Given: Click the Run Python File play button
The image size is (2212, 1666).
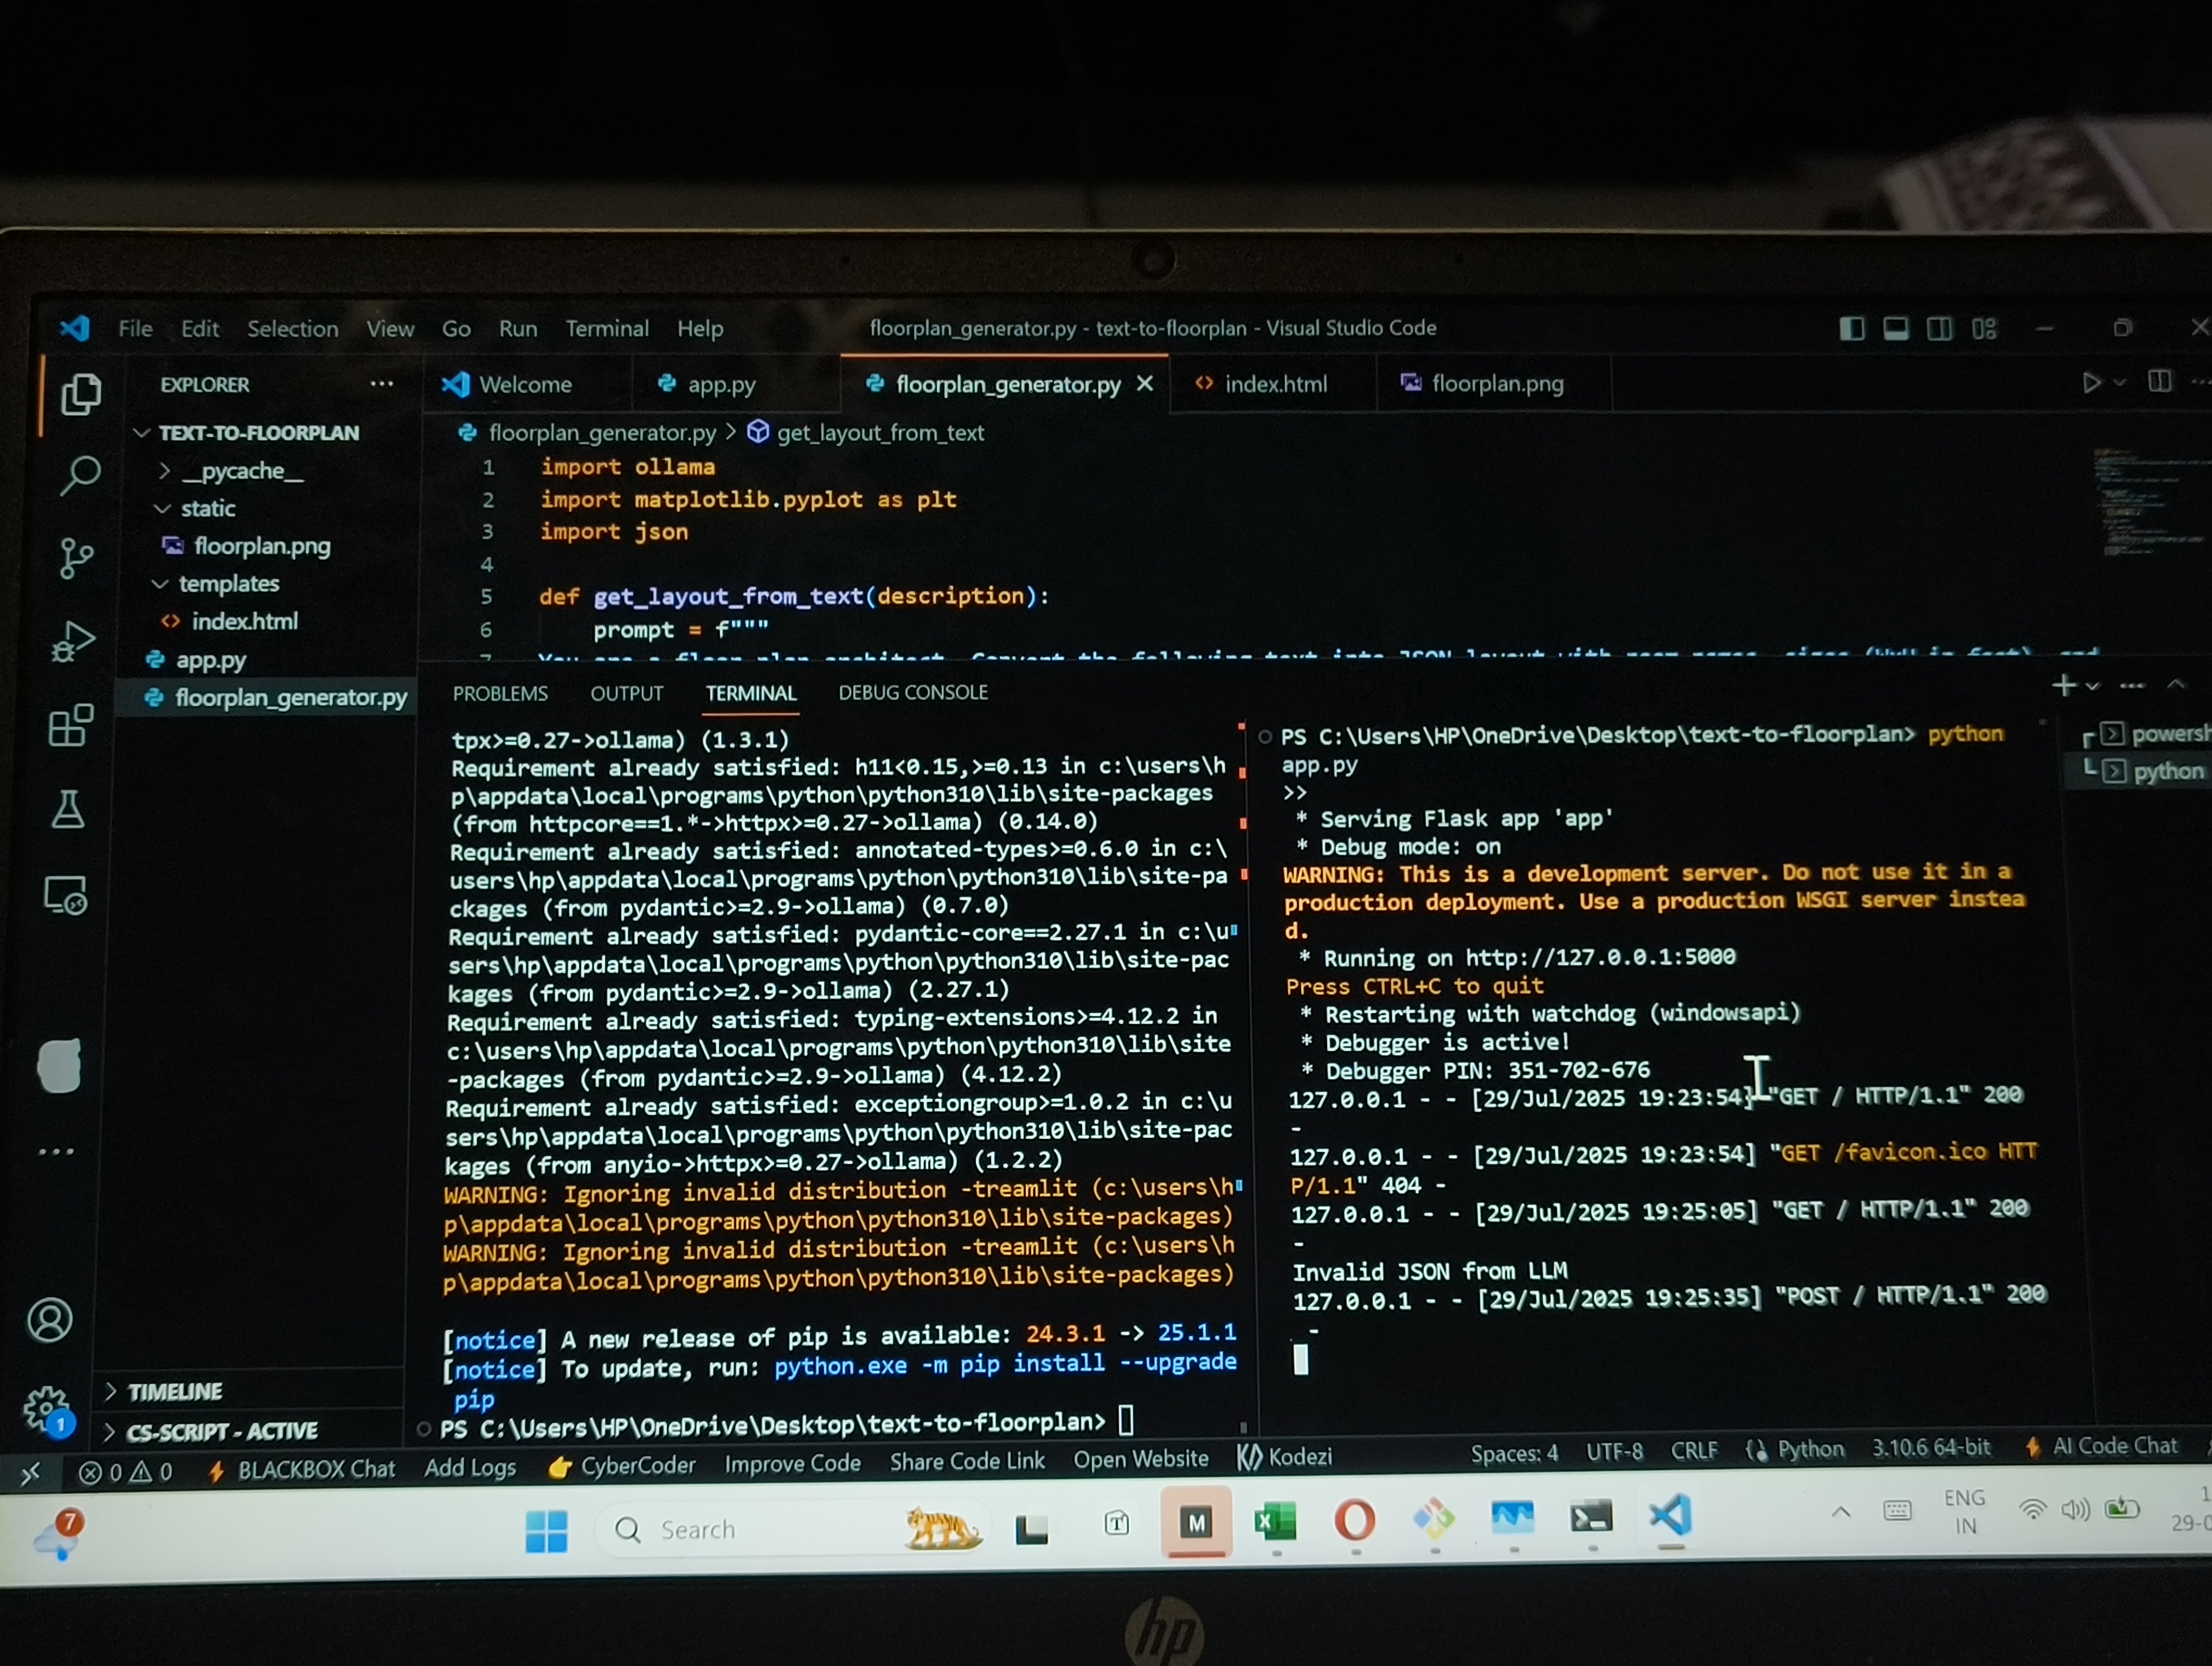Looking at the screenshot, I should [x=2090, y=383].
